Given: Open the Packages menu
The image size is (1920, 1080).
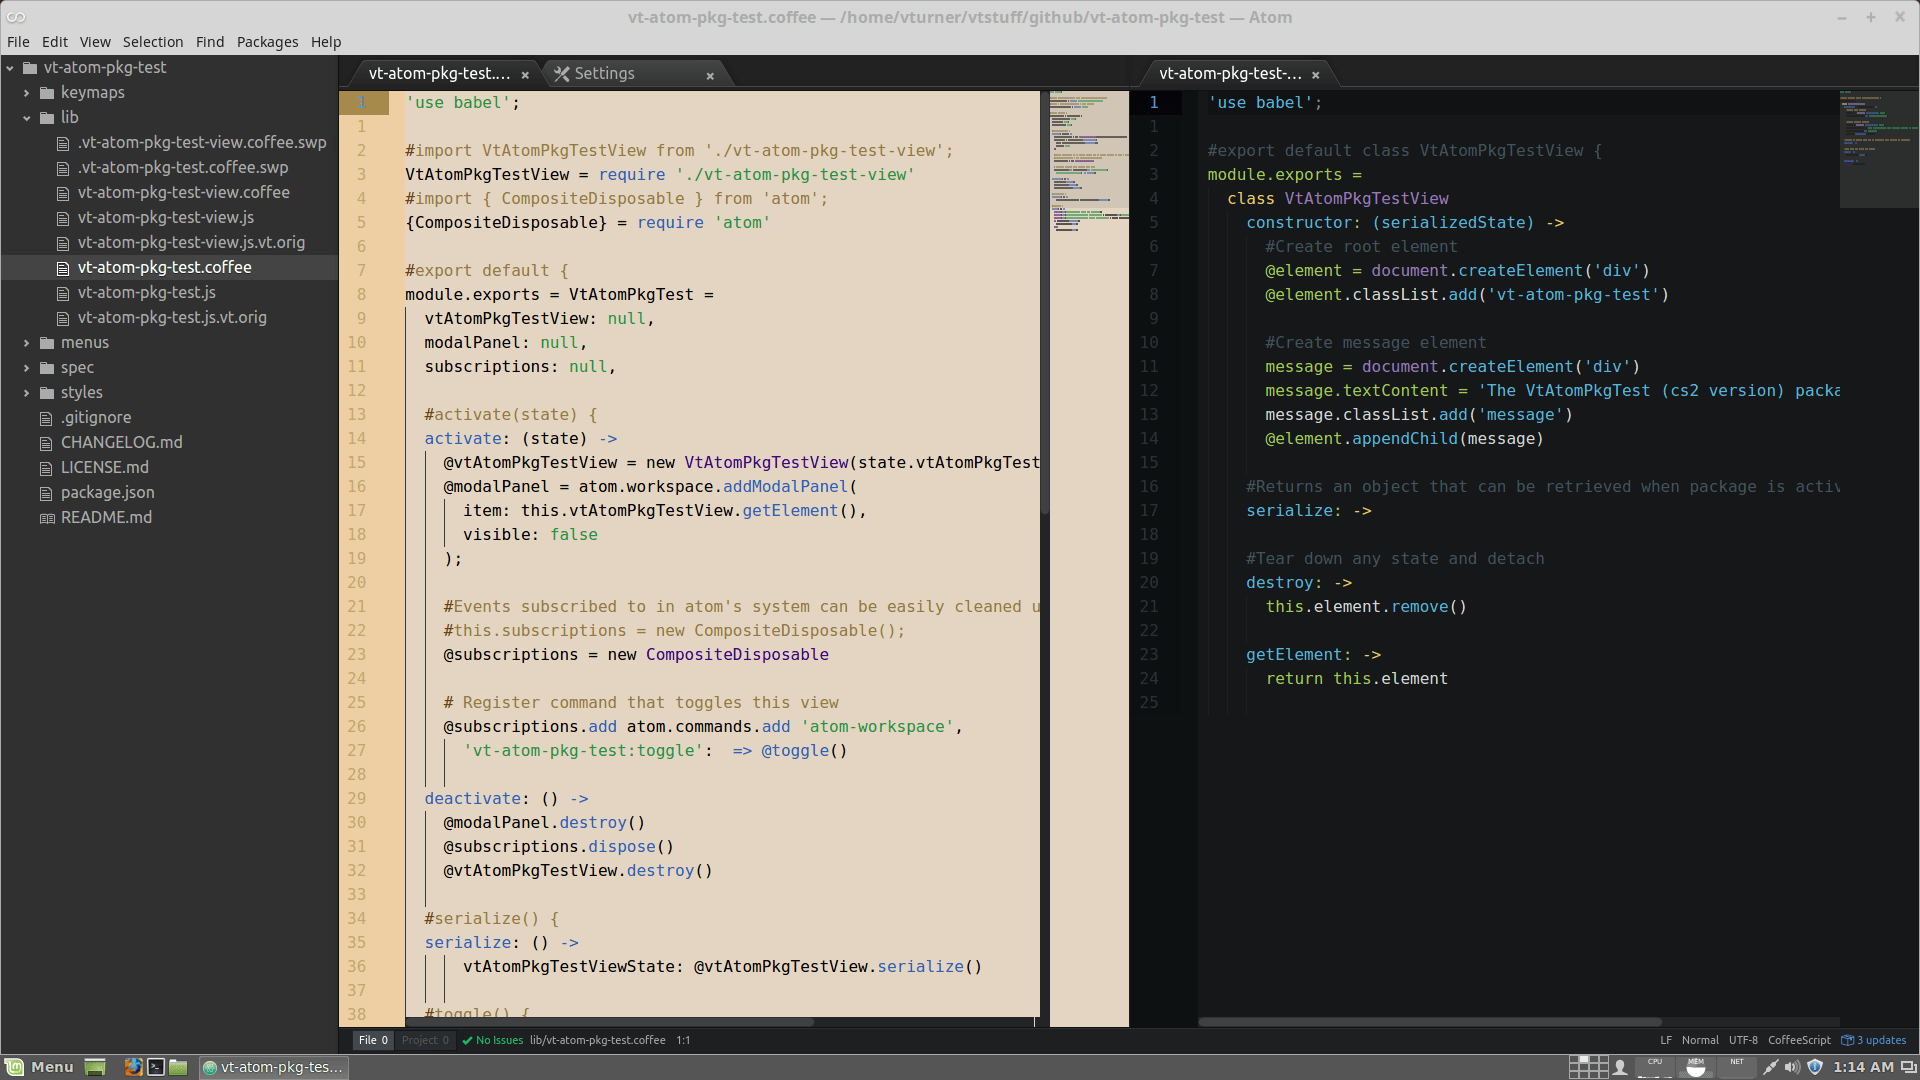Looking at the screenshot, I should pos(267,42).
